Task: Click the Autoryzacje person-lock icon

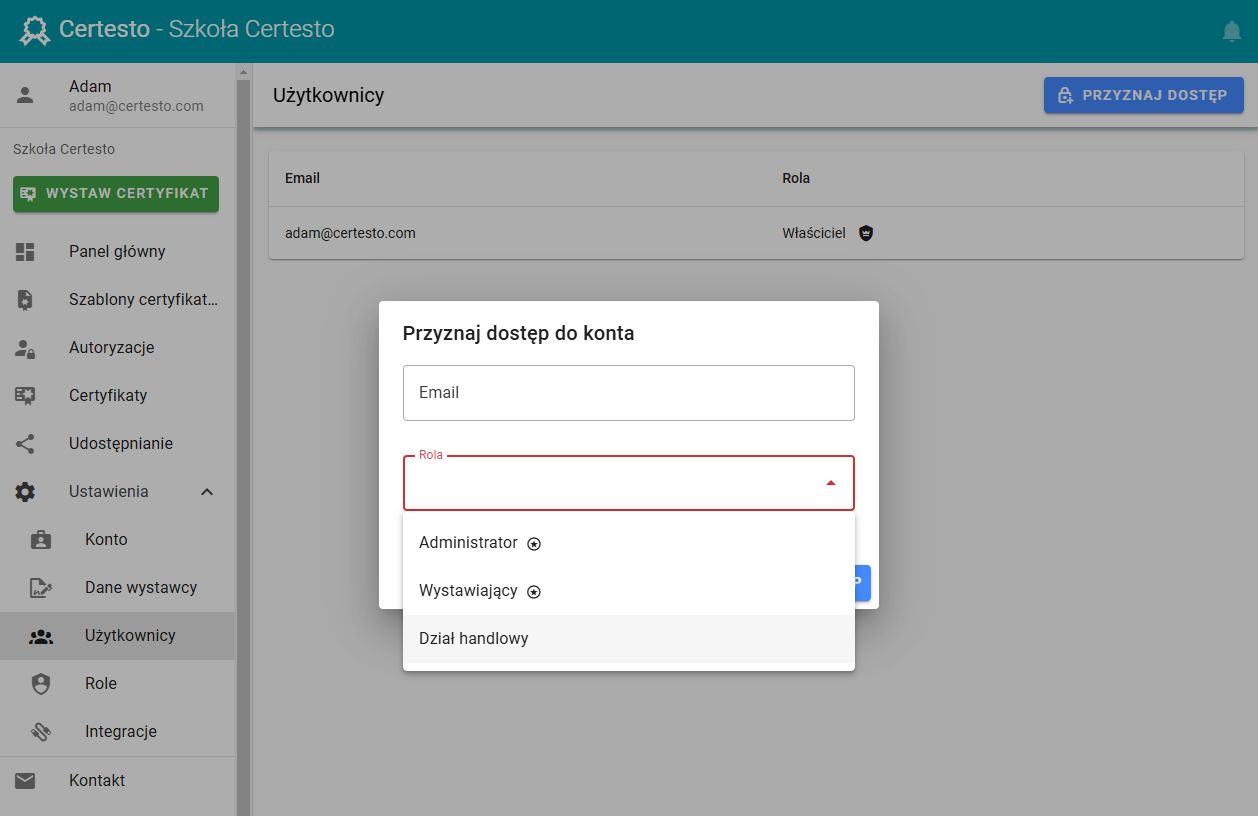Action: [25, 348]
